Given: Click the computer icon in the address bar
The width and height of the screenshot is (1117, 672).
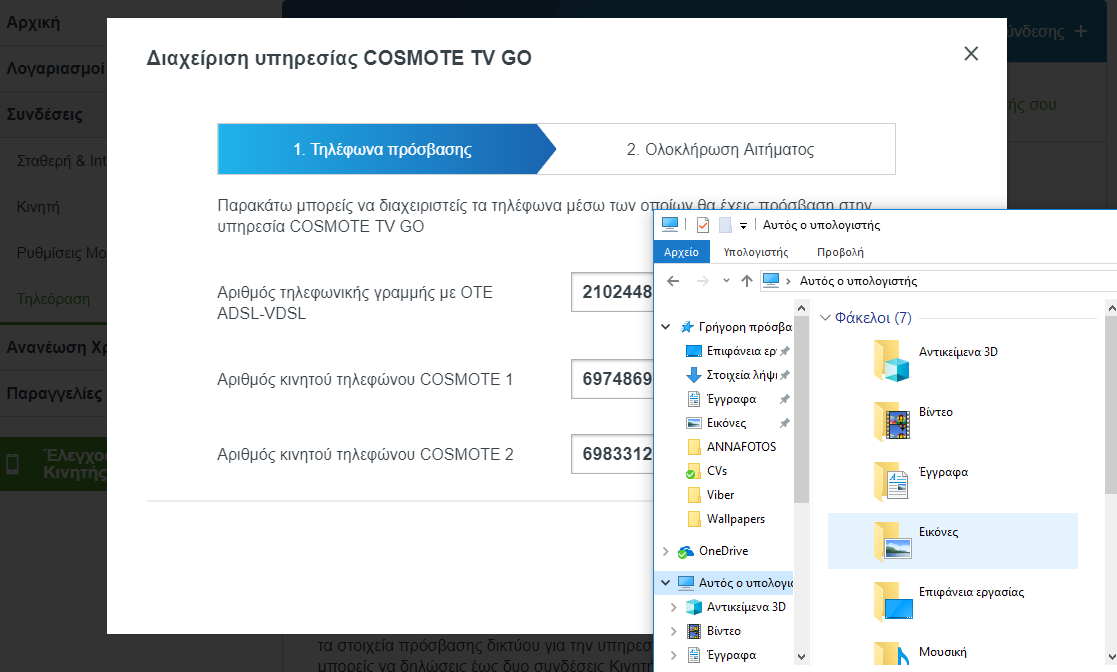Looking at the screenshot, I should point(771,280).
